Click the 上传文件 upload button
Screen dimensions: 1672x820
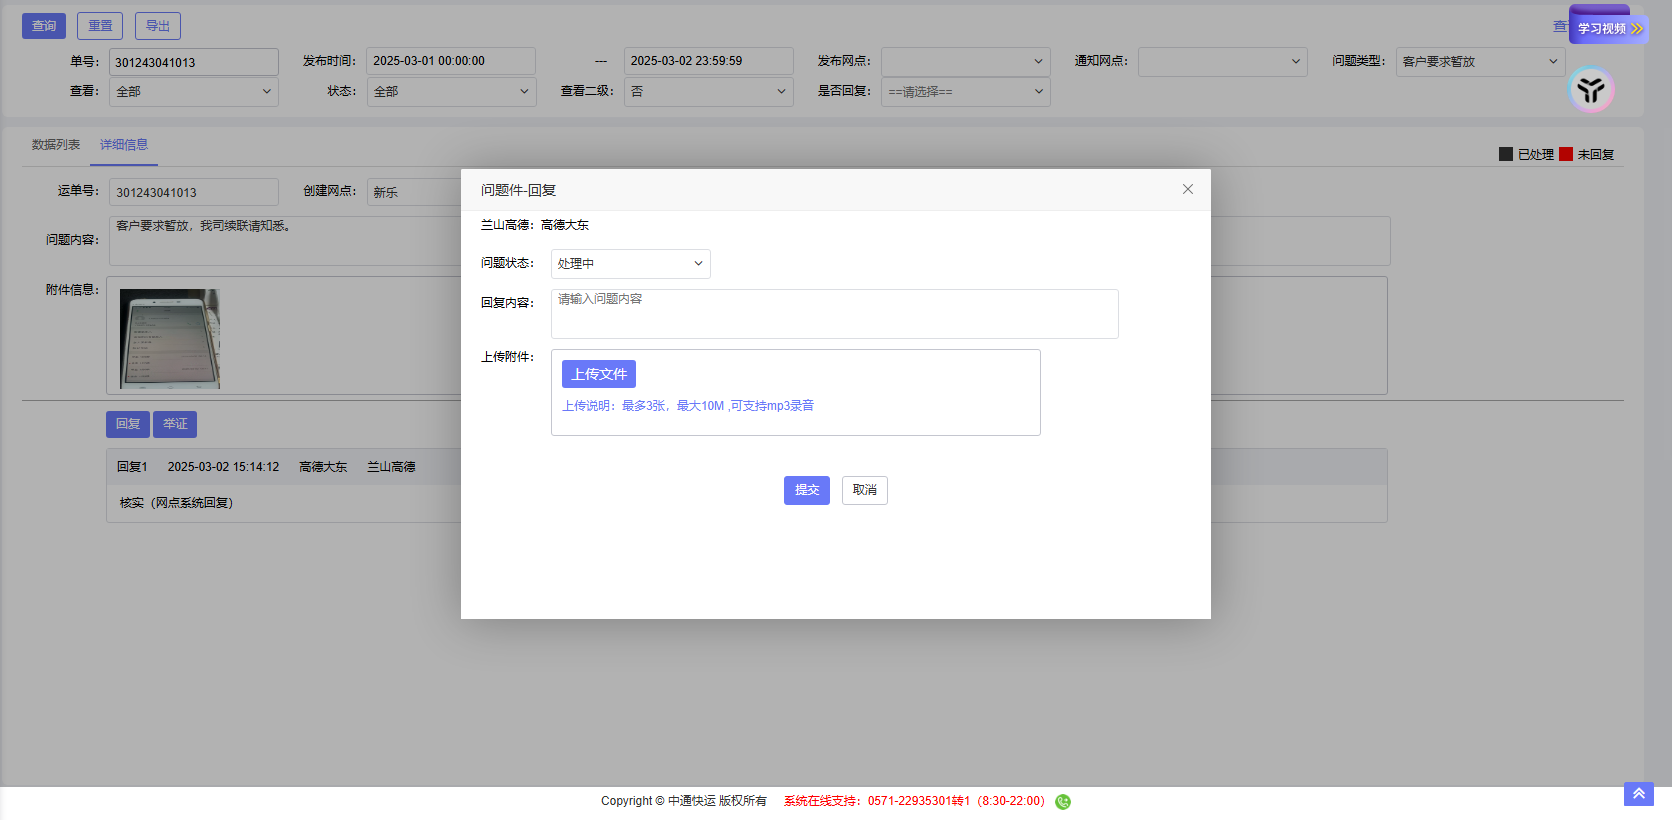coord(598,374)
